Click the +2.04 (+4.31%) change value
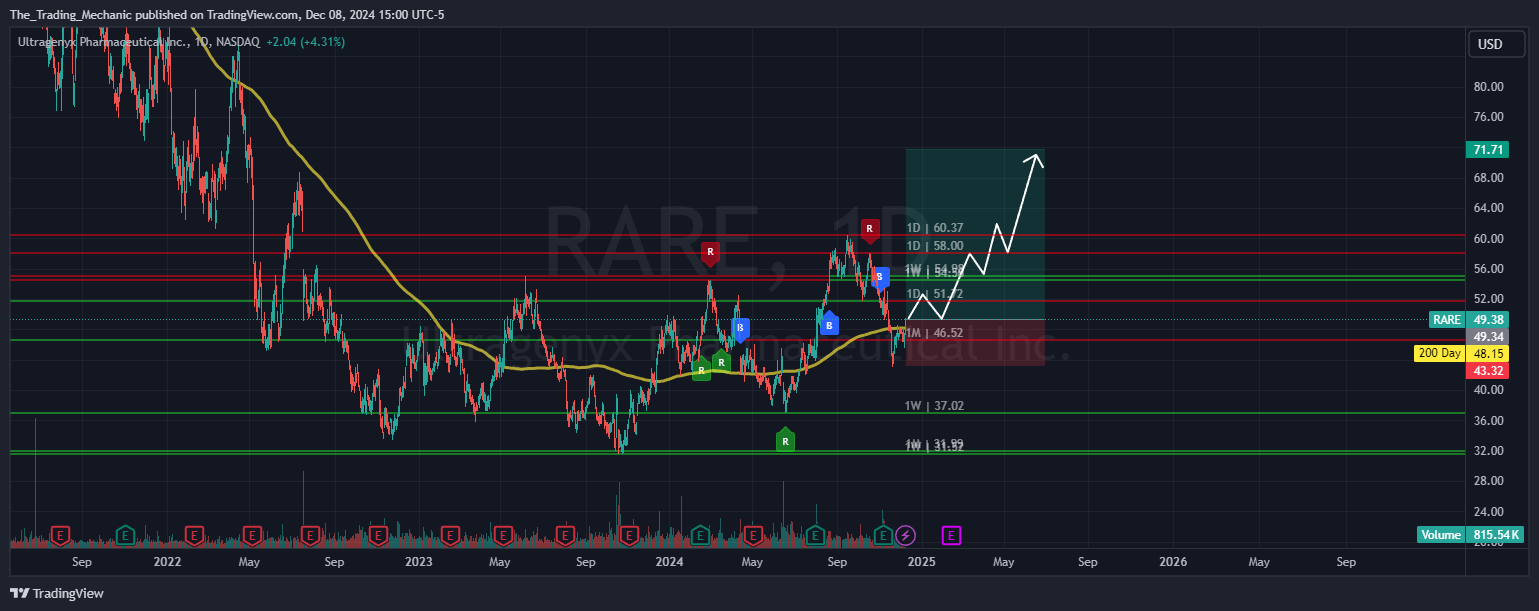1539x611 pixels. 307,42
